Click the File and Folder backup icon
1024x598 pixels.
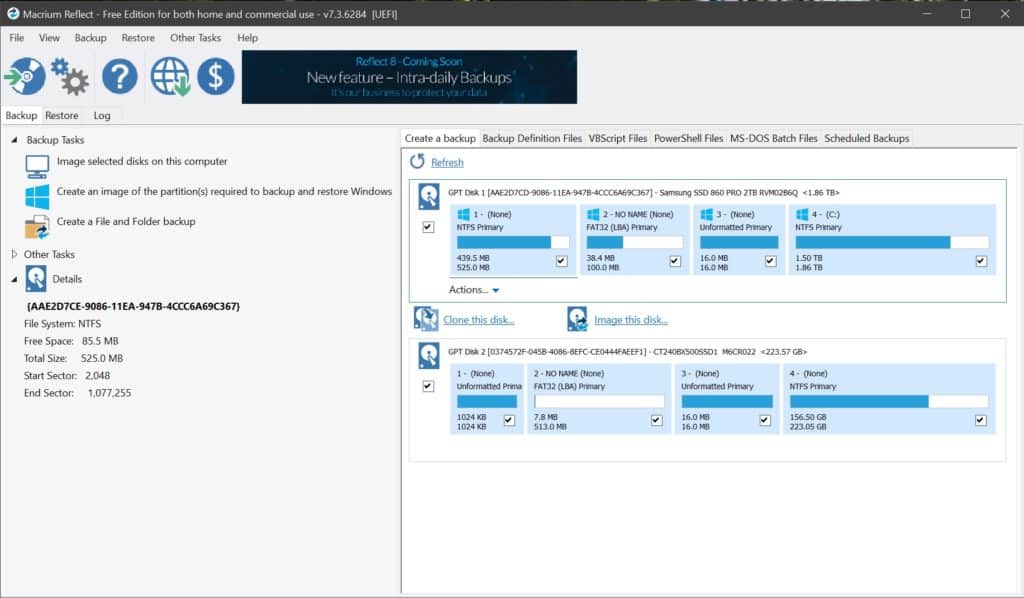(37, 227)
